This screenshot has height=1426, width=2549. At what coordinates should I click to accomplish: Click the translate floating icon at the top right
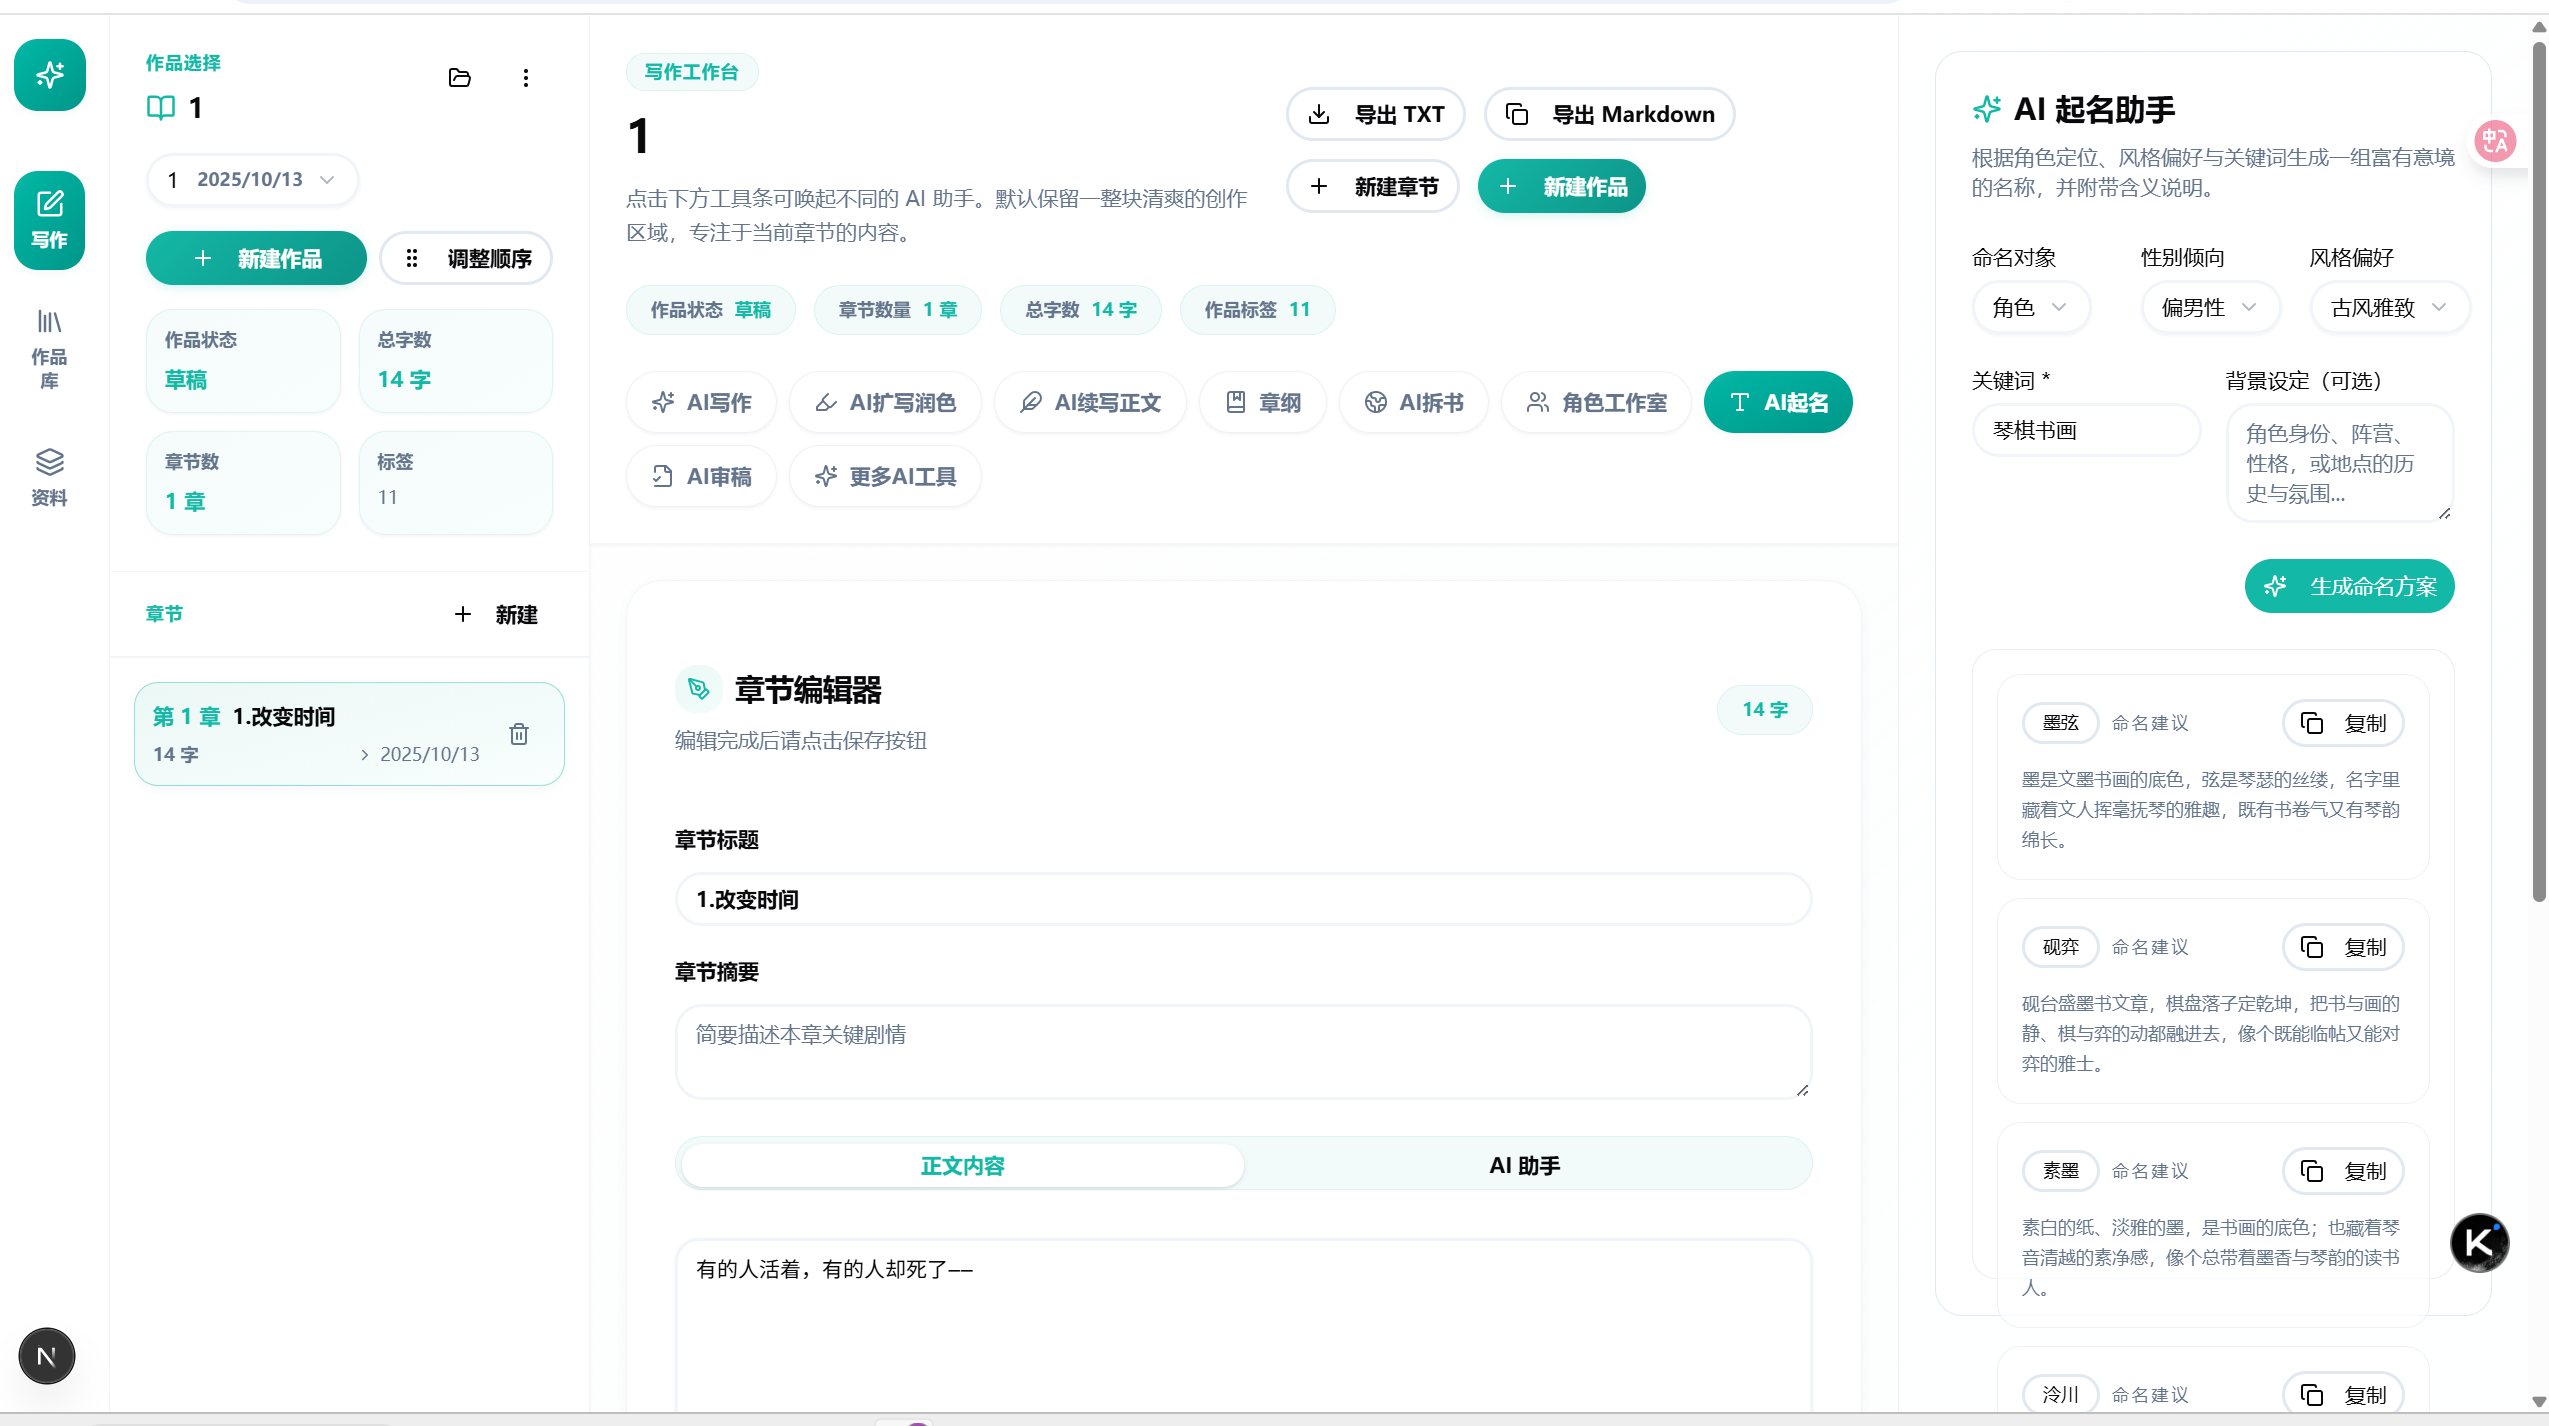(2494, 141)
